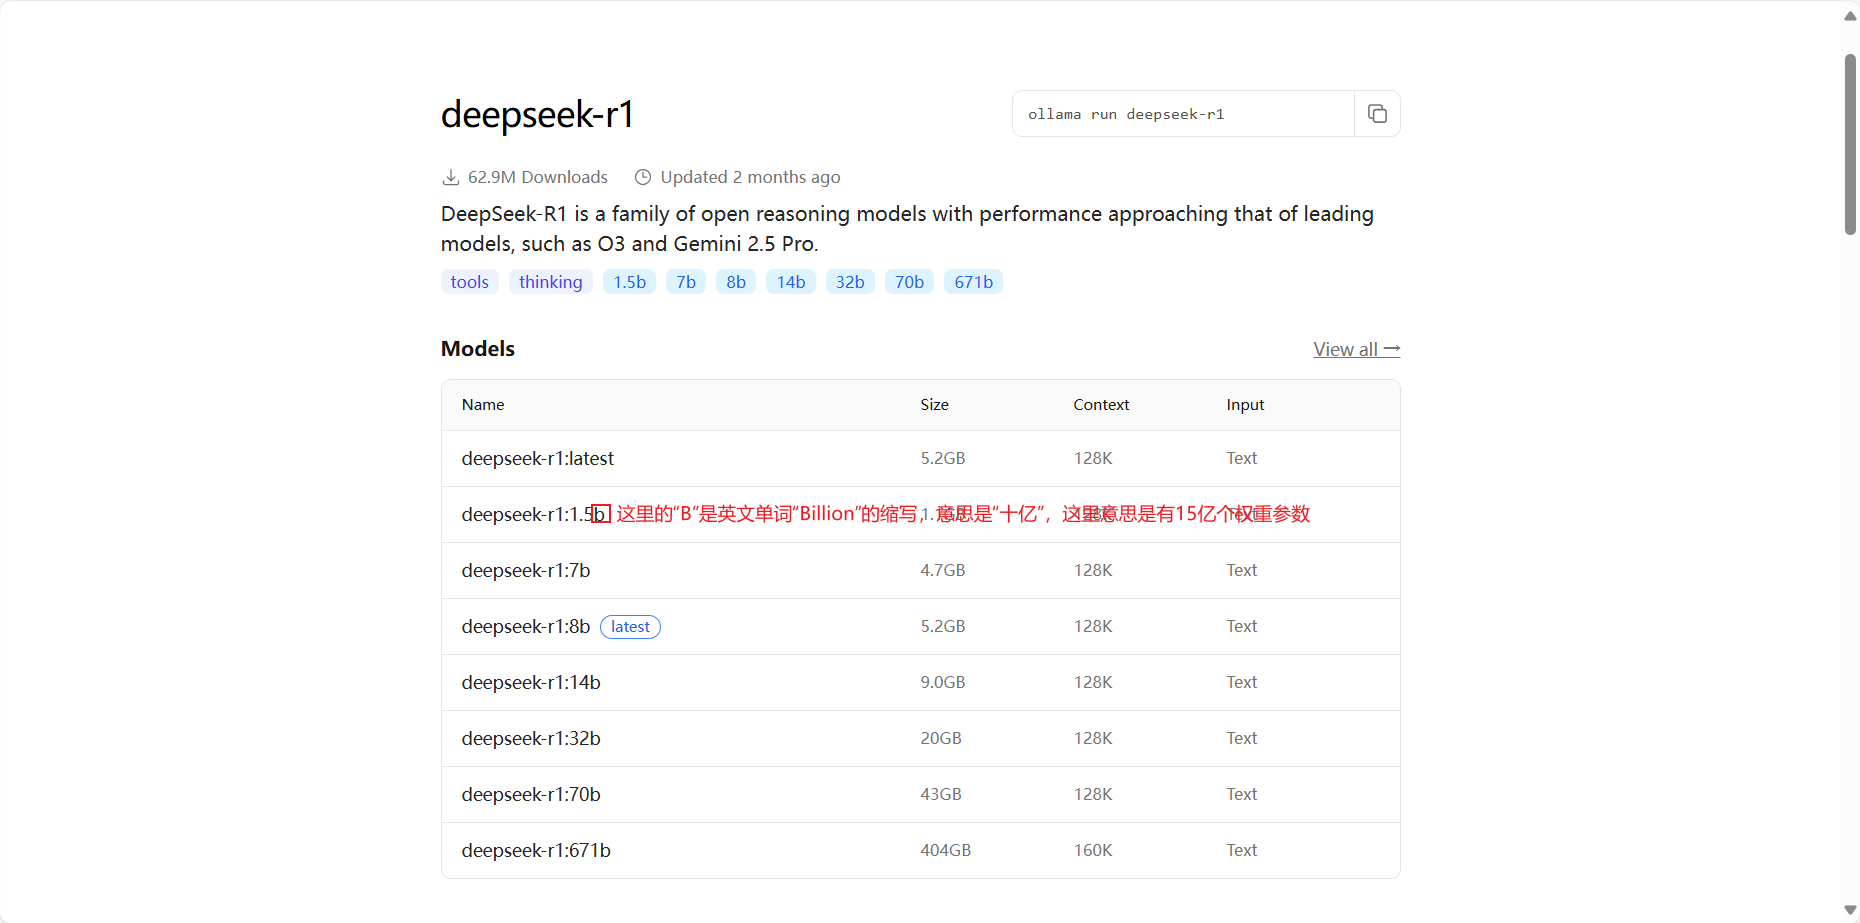1860x923 pixels.
Task: Open deepseek-r1:70b model
Action: coord(531,794)
